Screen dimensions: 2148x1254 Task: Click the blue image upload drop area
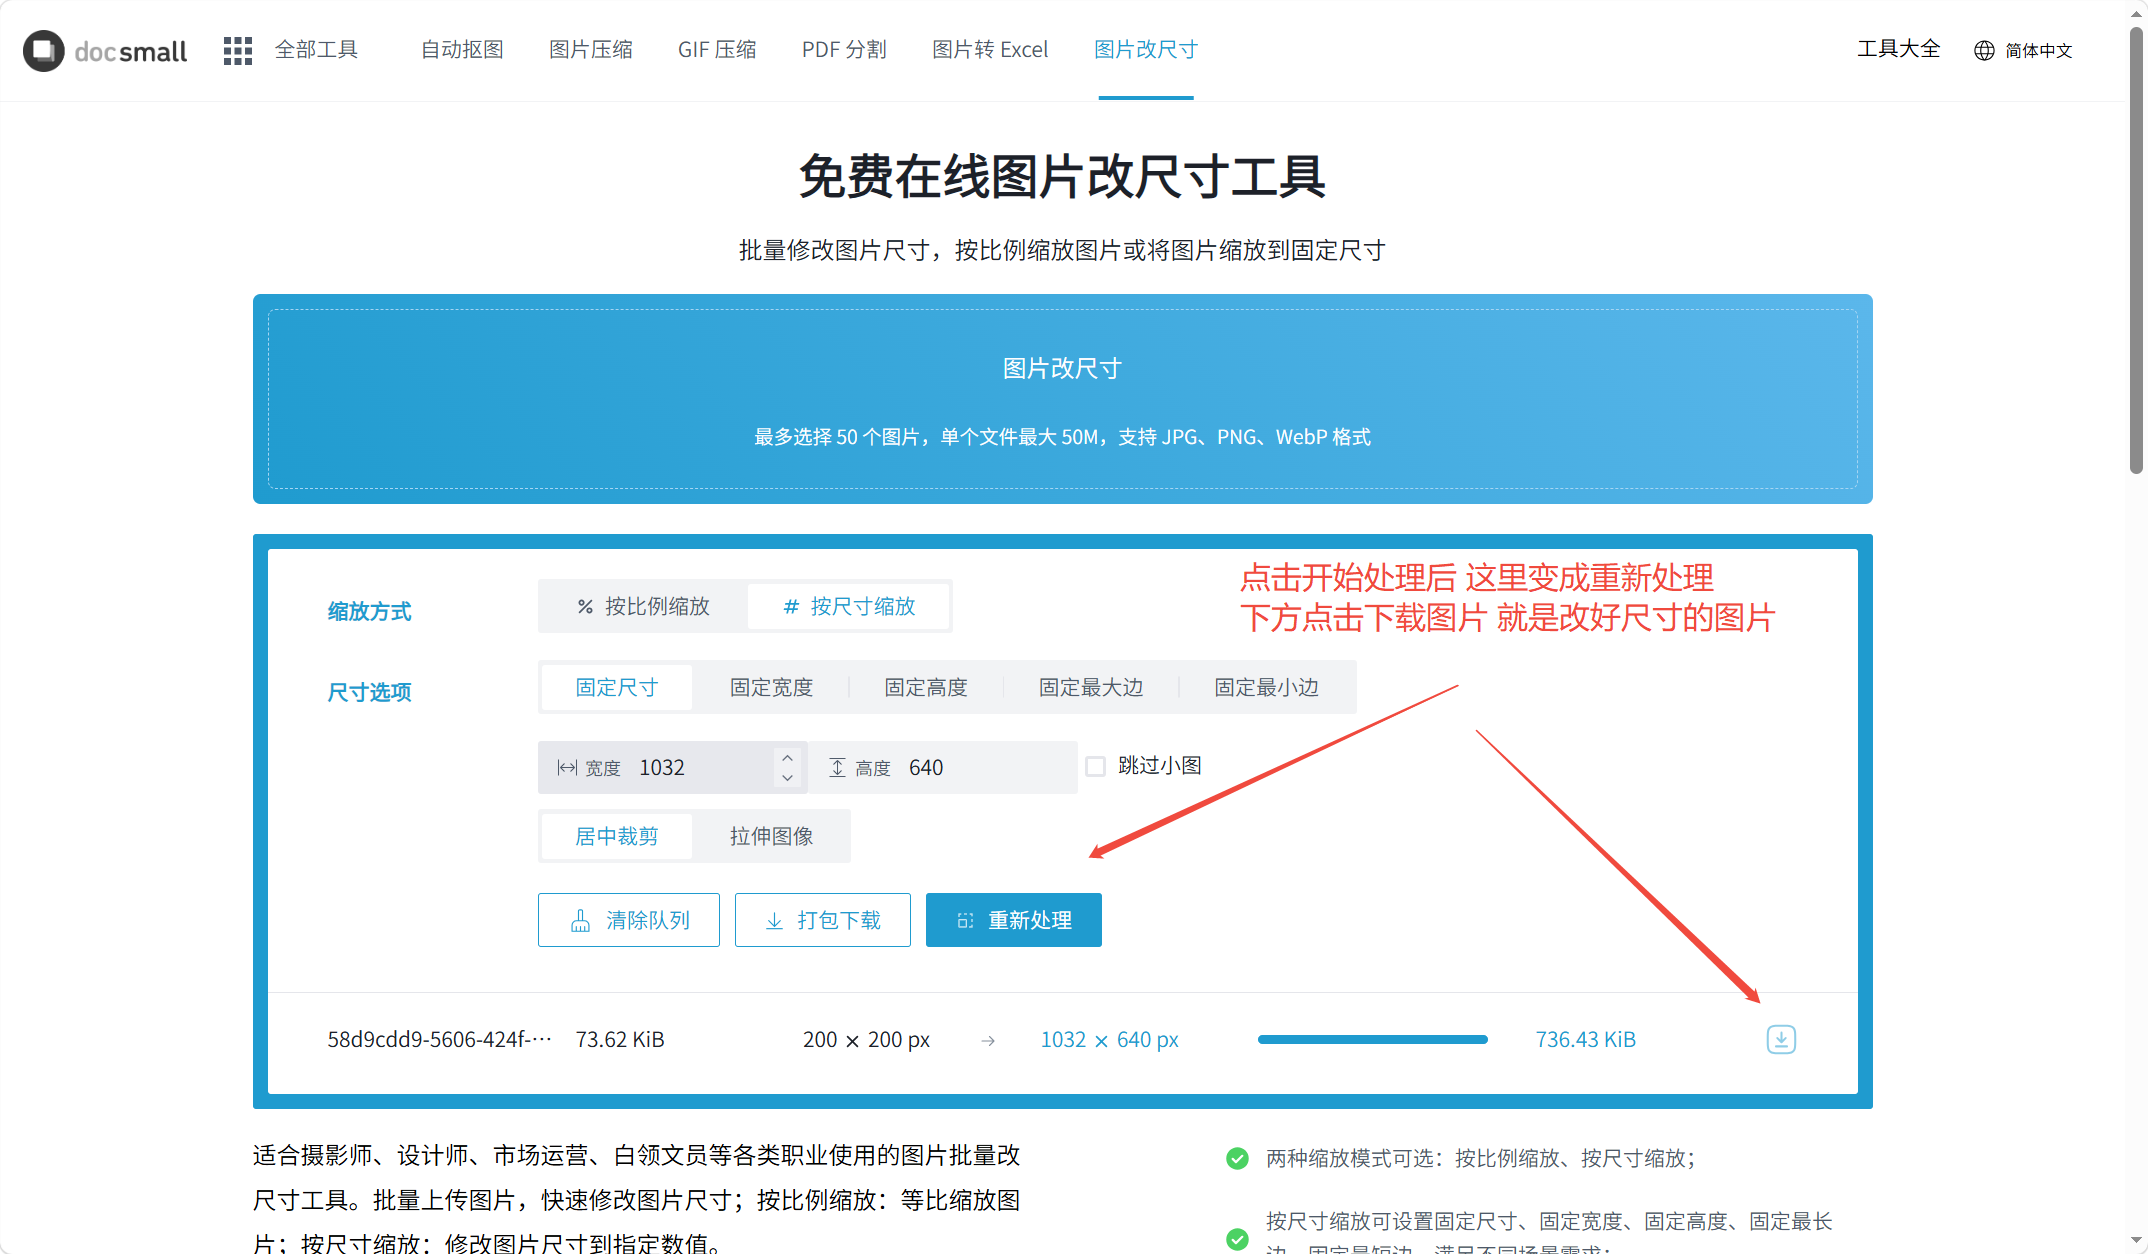pos(1063,399)
